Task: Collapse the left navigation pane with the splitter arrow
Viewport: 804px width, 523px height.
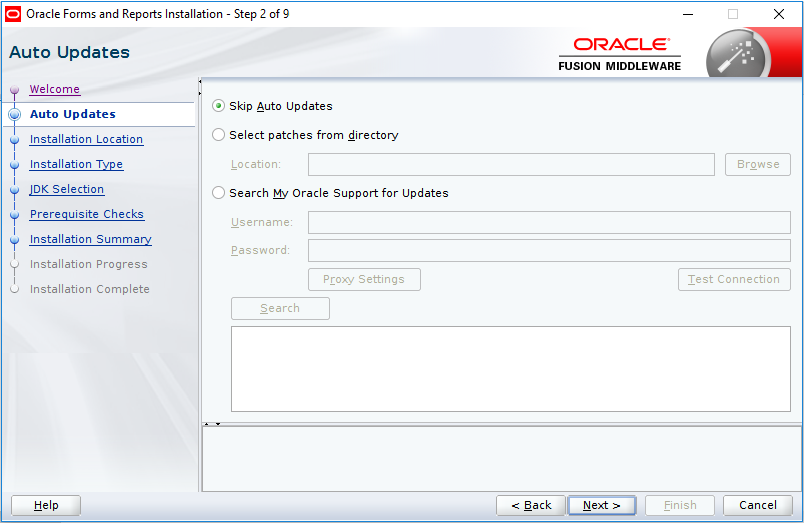Action: click(x=201, y=81)
